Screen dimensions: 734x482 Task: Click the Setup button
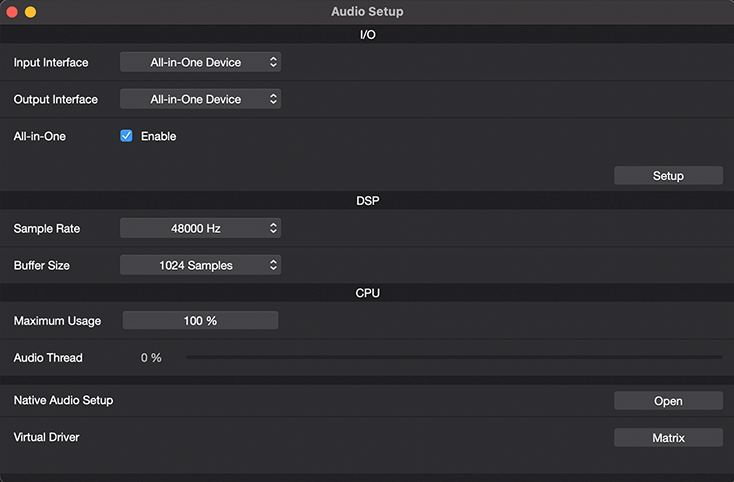(x=668, y=175)
